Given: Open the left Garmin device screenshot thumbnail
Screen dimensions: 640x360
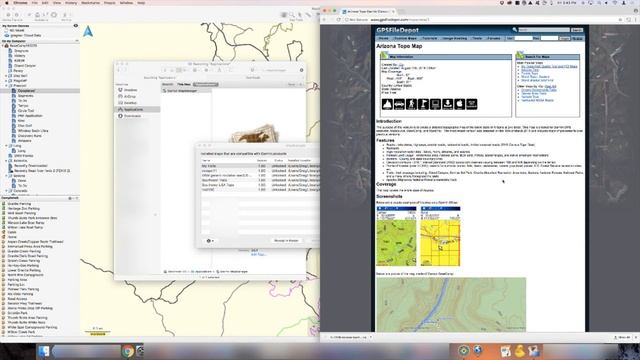Looking at the screenshot, I should [x=396, y=236].
